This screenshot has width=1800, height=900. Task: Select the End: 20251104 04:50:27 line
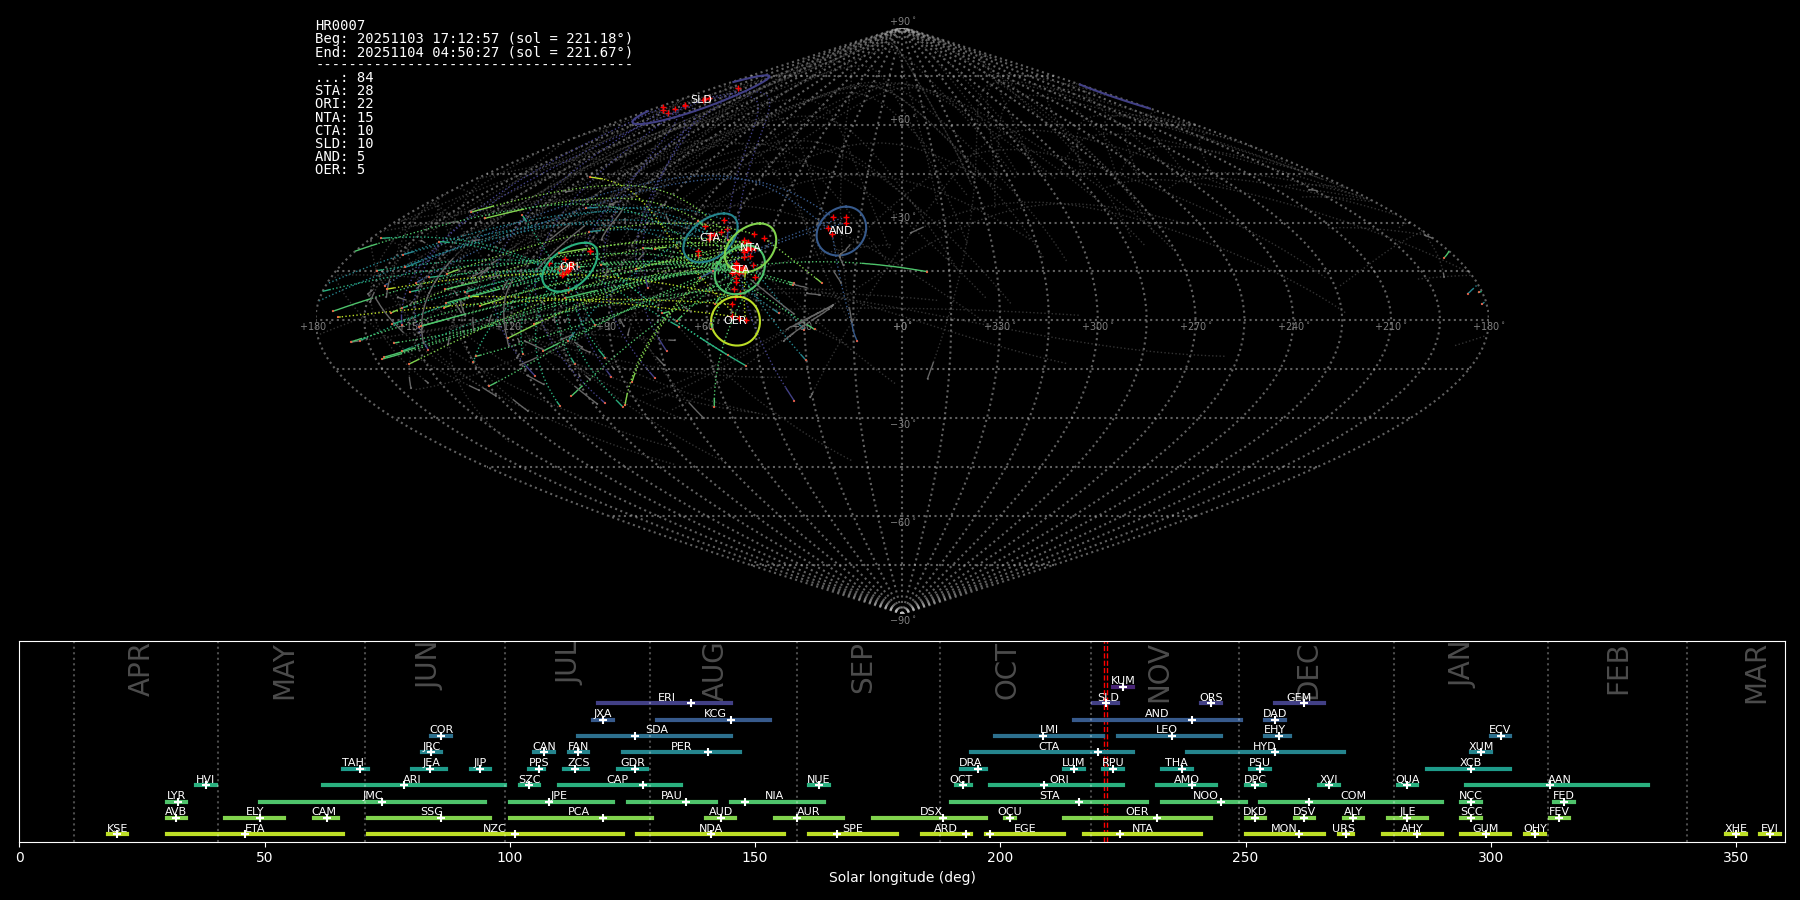(474, 52)
